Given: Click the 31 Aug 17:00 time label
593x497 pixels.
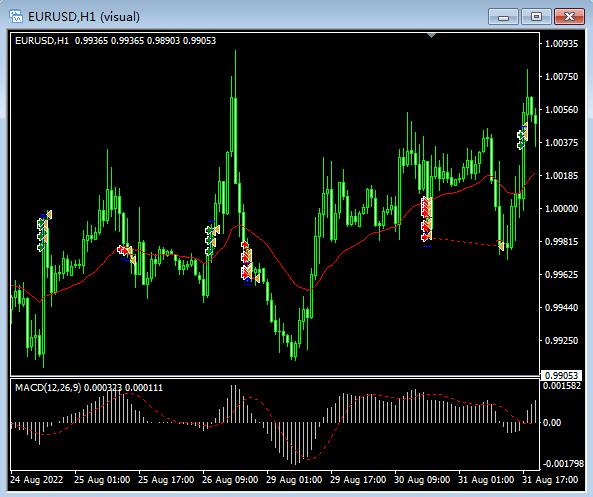Looking at the screenshot, I should coord(550,480).
